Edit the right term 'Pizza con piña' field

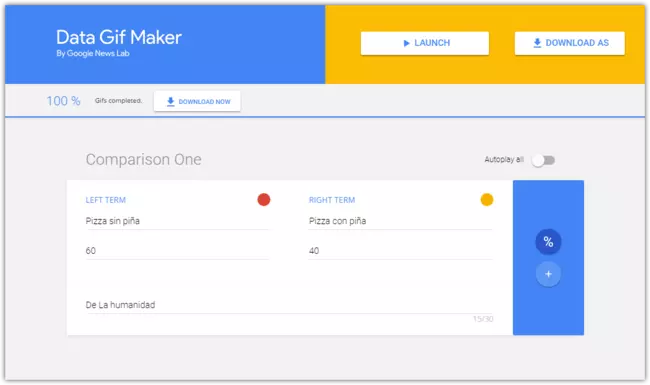click(400, 221)
